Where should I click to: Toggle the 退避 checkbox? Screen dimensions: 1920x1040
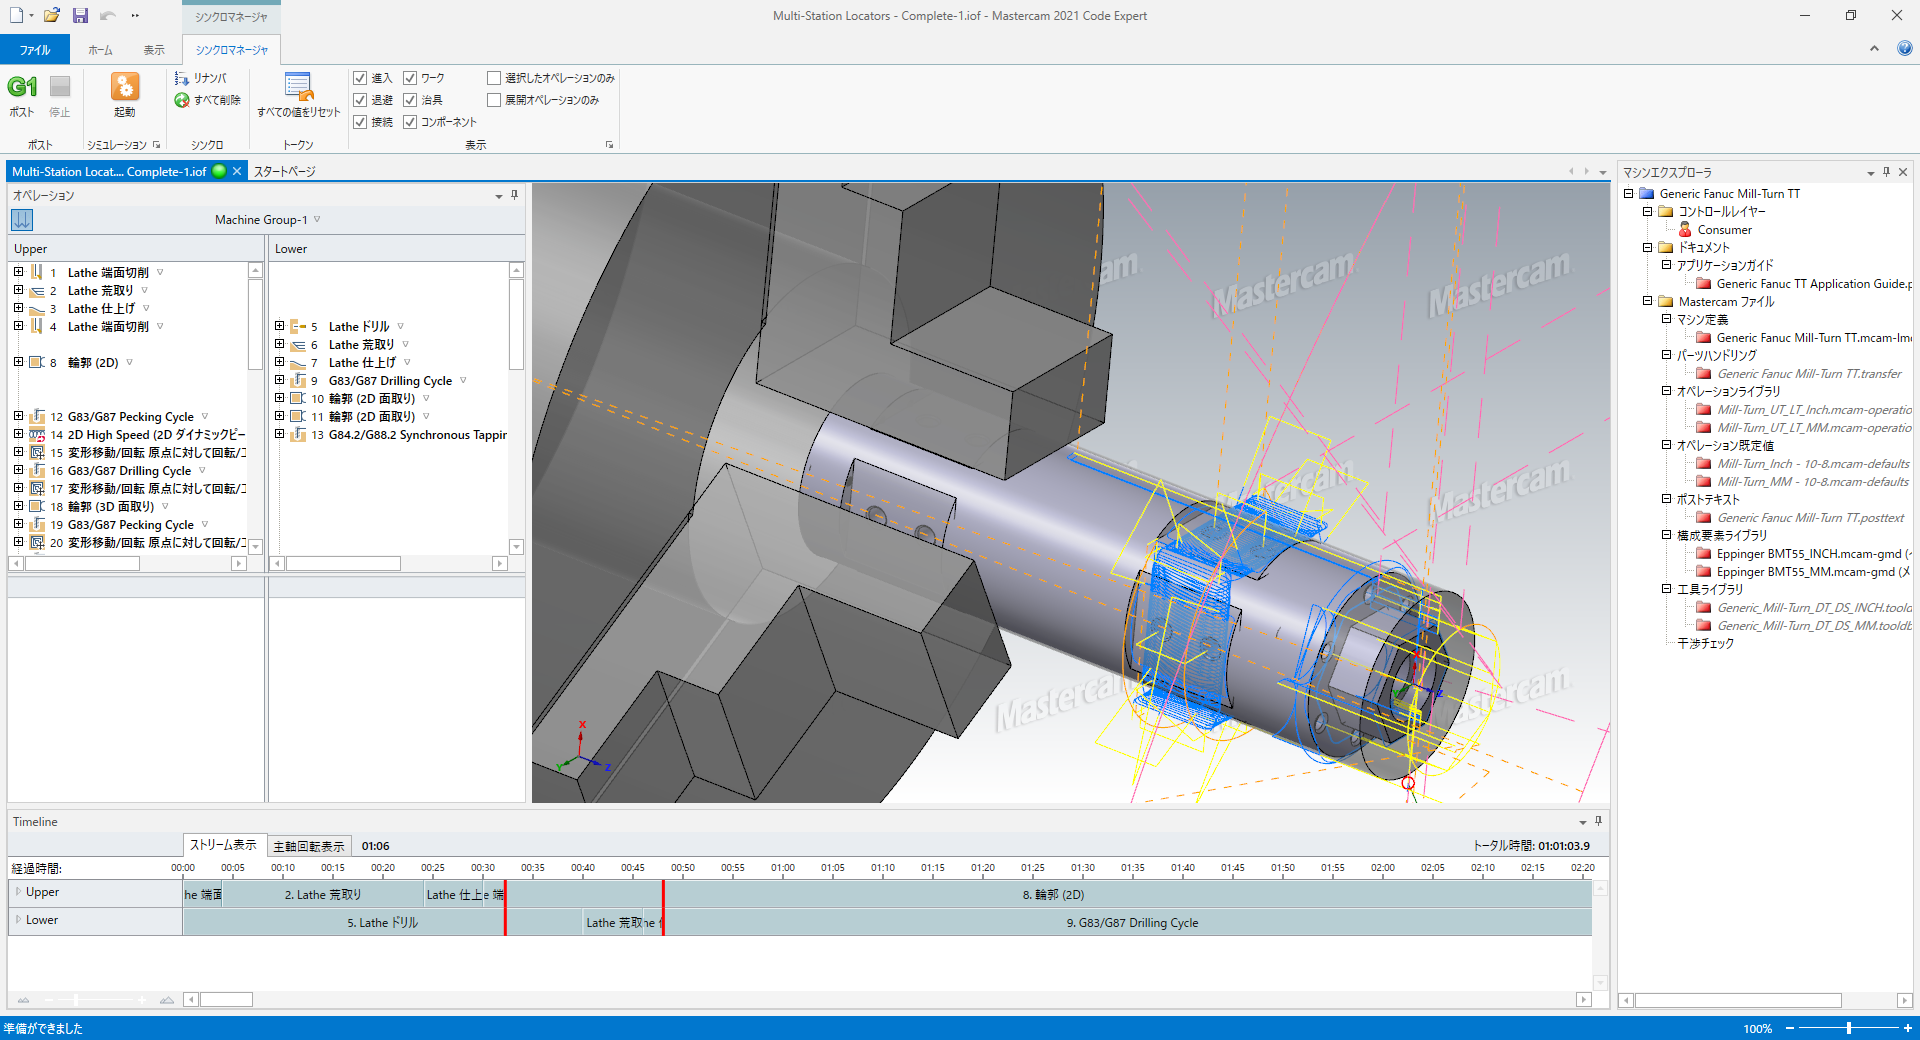click(360, 100)
